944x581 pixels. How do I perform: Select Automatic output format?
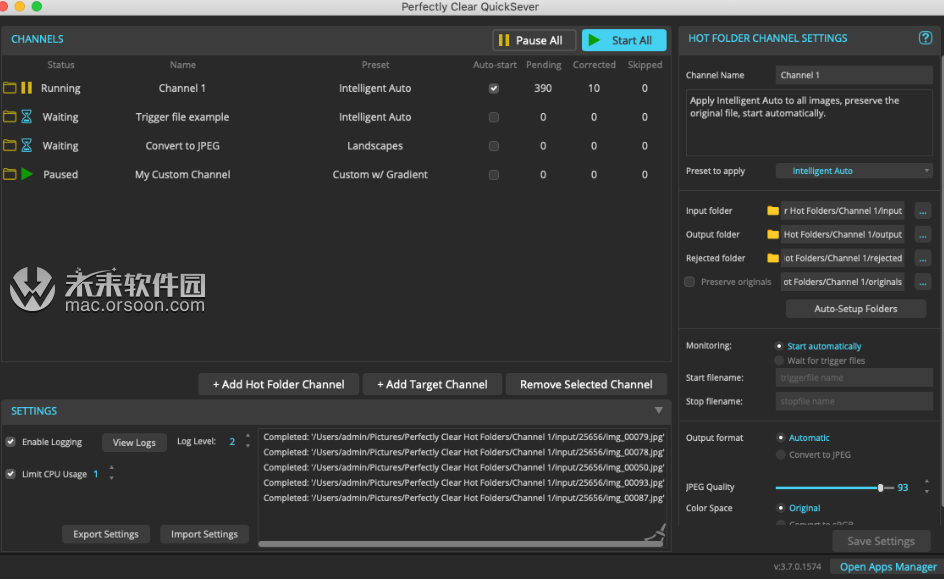pyautogui.click(x=781, y=438)
